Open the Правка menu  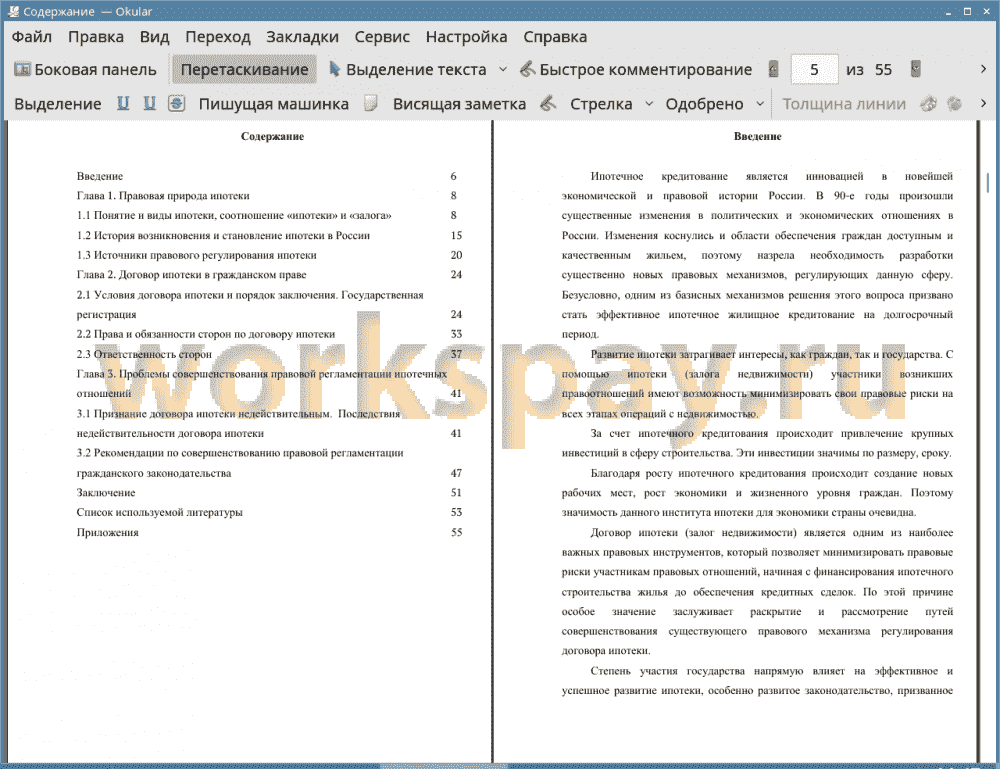96,37
